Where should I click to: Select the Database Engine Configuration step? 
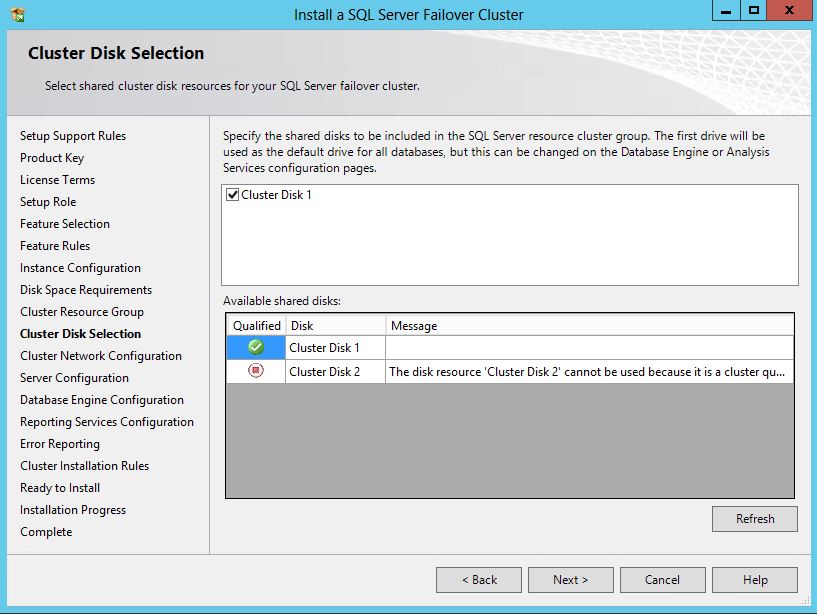tap(102, 400)
